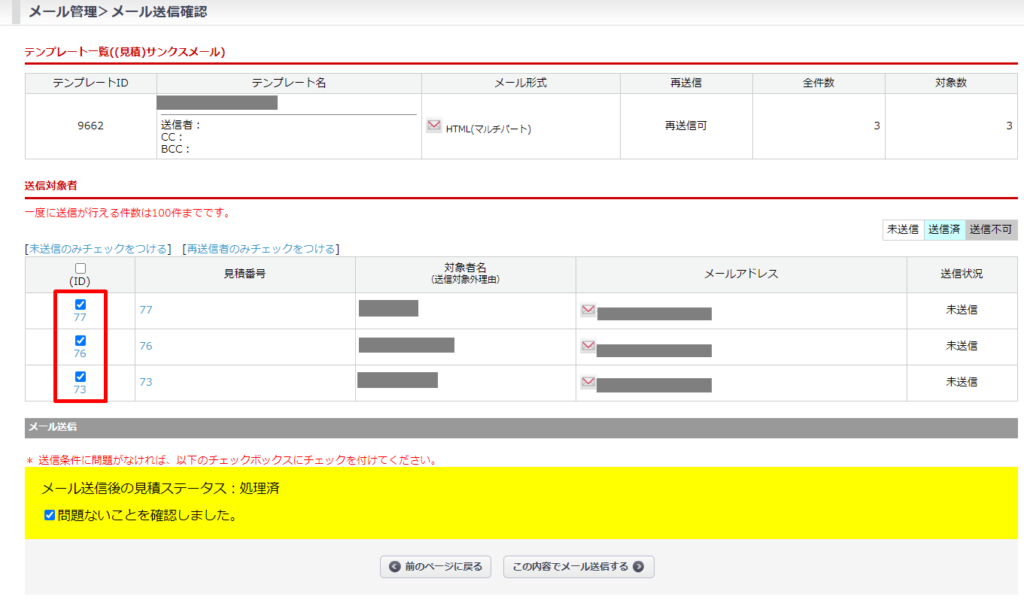Click the envelope icon in row 77
This screenshot has width=1024, height=606.
(x=588, y=310)
